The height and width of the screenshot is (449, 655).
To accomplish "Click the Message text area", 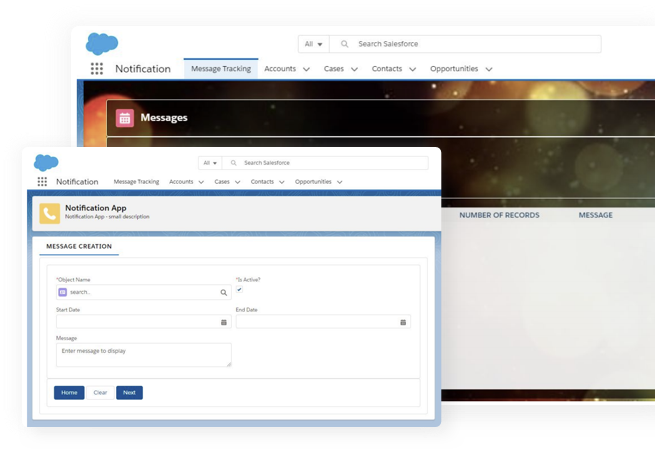I will (143, 355).
